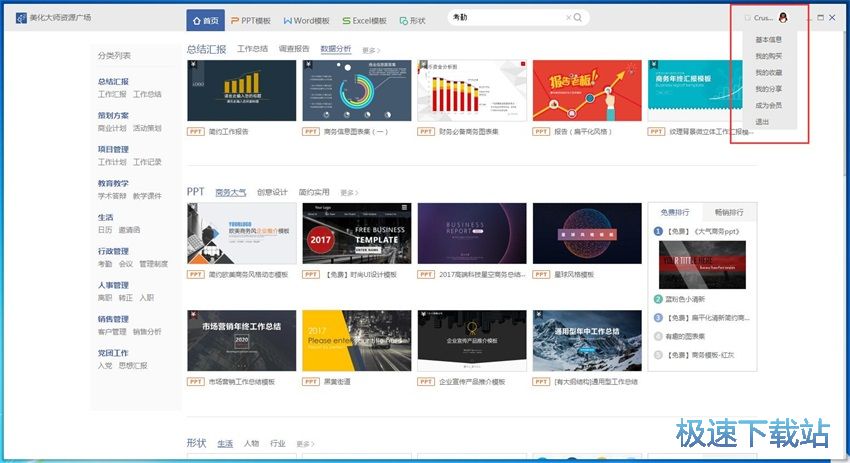850x463 pixels.
Task: Open the 工作记录 subcategory
Action: pos(147,162)
